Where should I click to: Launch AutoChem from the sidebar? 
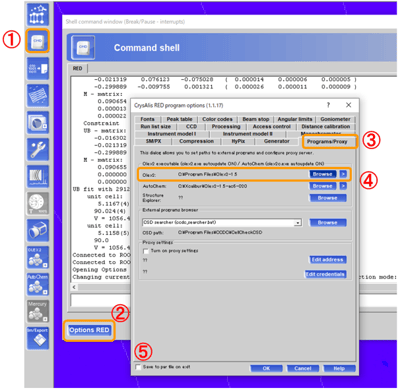coord(38,284)
